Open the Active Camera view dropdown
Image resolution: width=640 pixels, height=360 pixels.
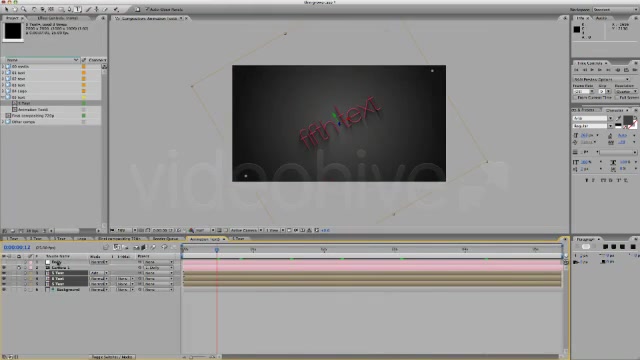[246, 230]
